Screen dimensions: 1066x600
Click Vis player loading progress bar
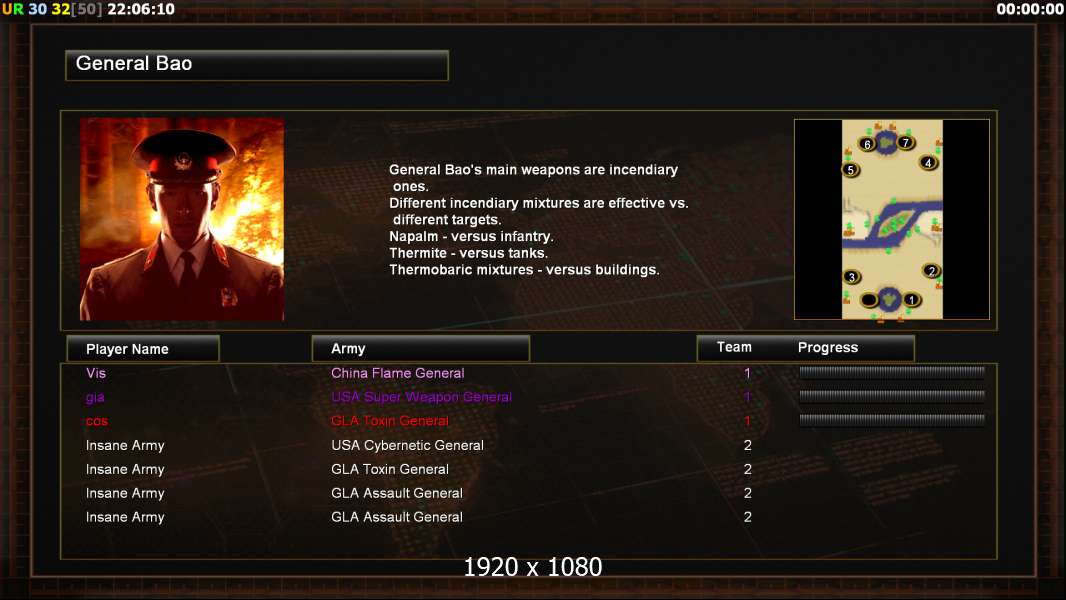click(x=892, y=372)
